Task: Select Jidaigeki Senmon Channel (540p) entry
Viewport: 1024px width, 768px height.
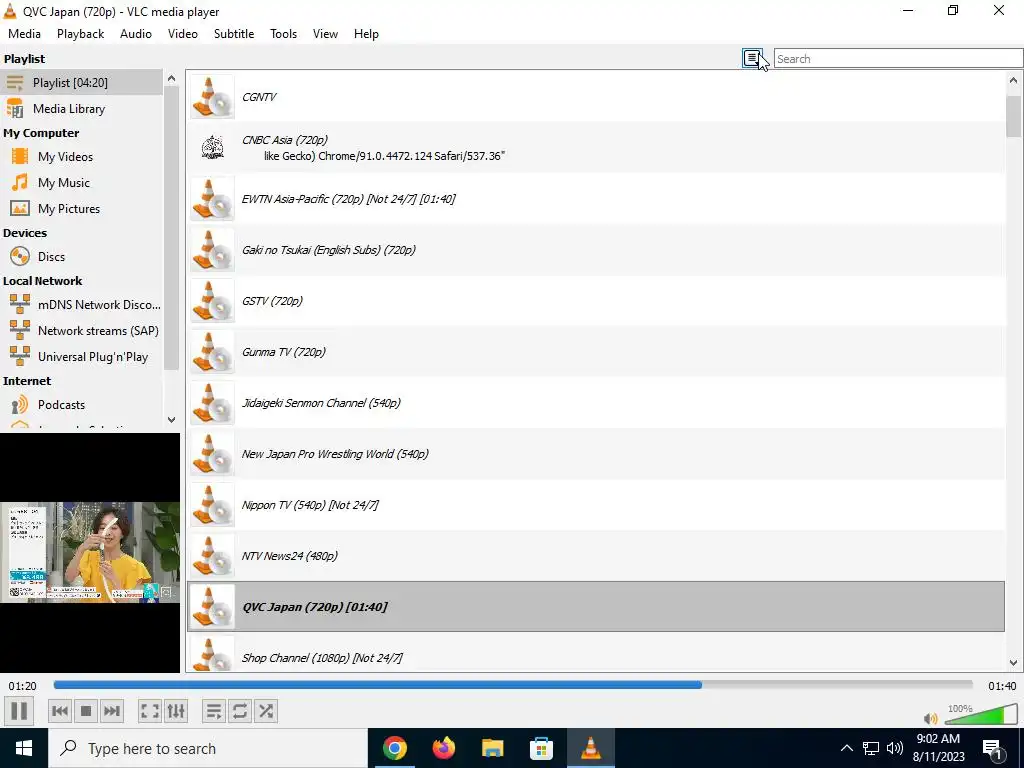Action: click(x=596, y=402)
